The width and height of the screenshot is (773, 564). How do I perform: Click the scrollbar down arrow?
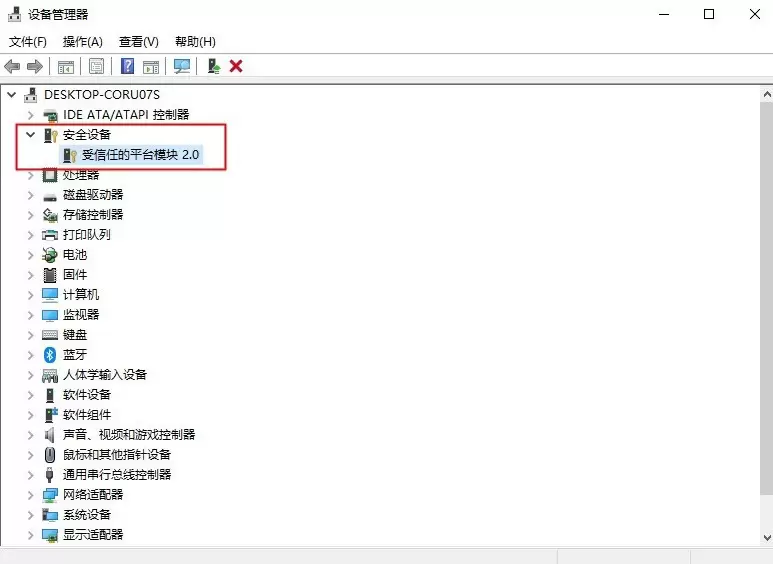767,537
